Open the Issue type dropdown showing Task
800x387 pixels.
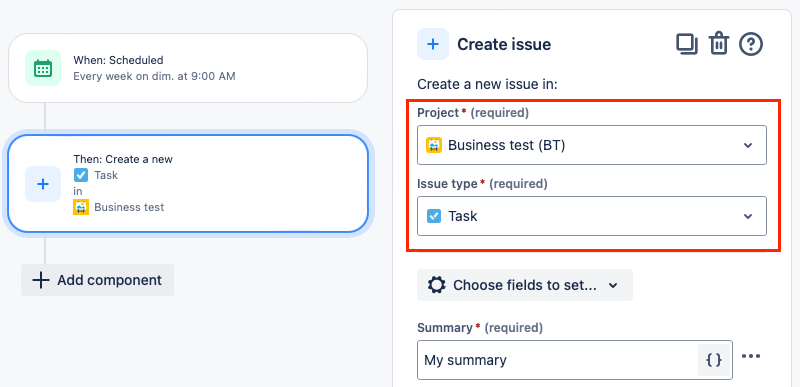pos(592,216)
